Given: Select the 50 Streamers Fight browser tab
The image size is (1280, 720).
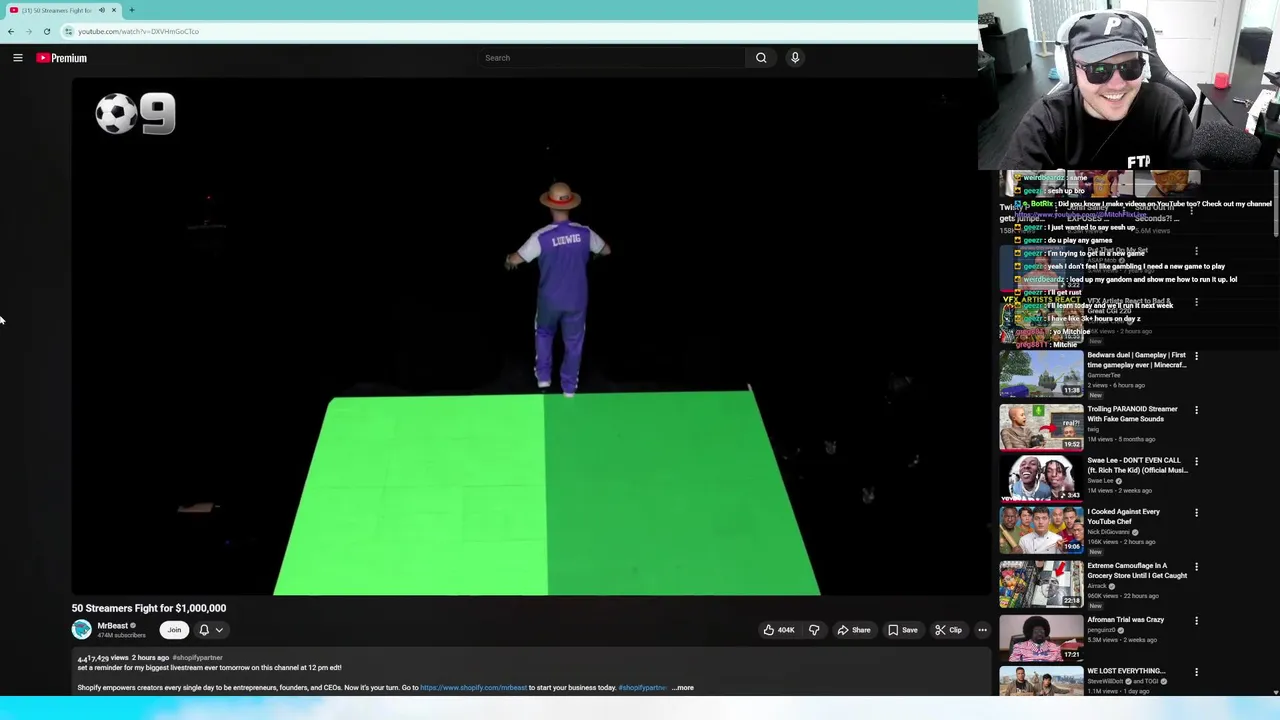Looking at the screenshot, I should coord(62,10).
